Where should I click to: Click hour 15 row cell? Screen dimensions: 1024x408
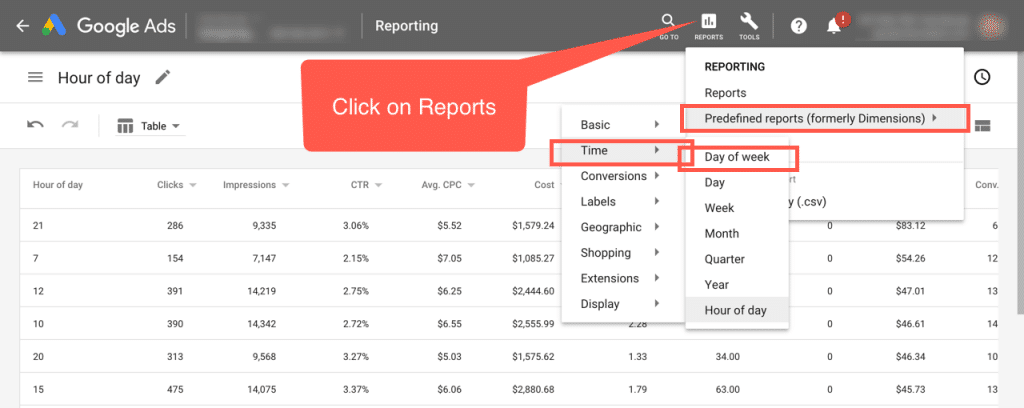[38, 390]
